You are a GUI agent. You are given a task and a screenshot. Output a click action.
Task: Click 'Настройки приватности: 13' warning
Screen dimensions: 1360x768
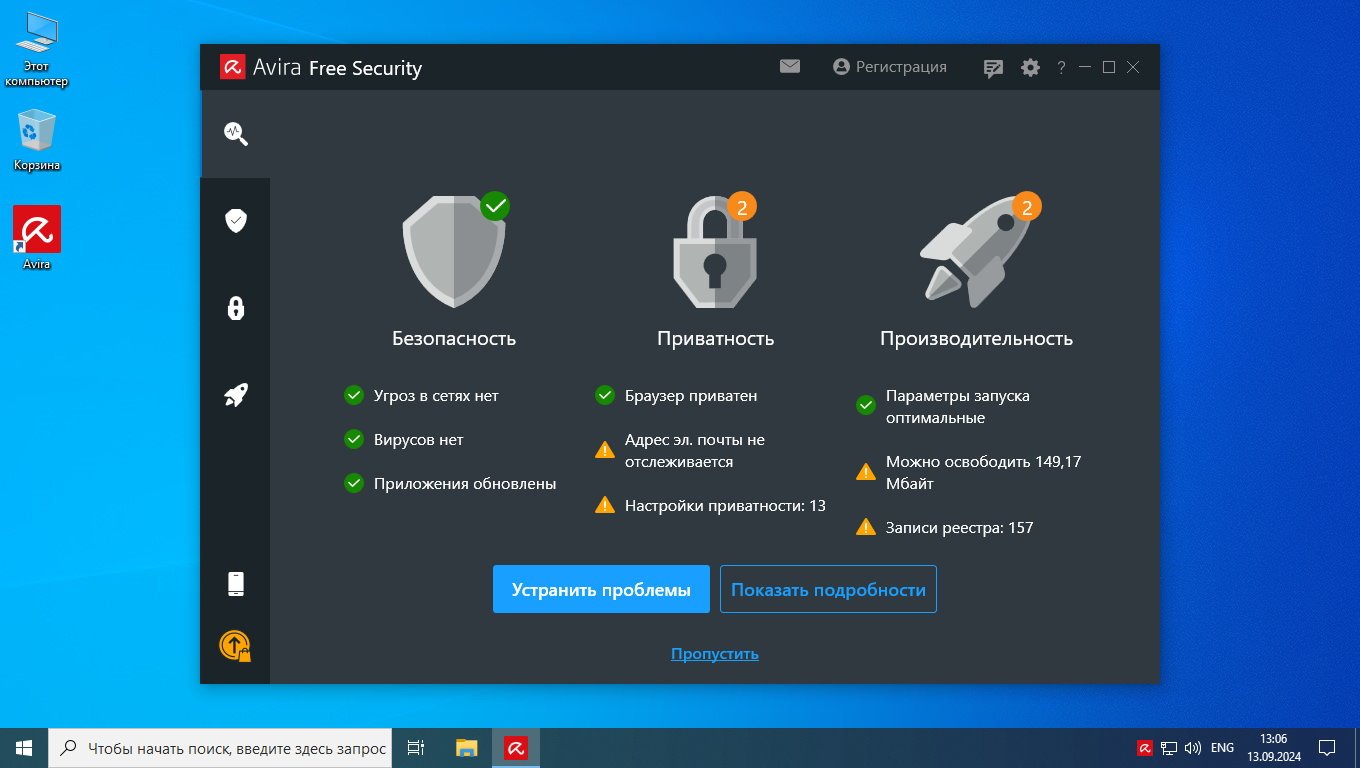tap(710, 506)
